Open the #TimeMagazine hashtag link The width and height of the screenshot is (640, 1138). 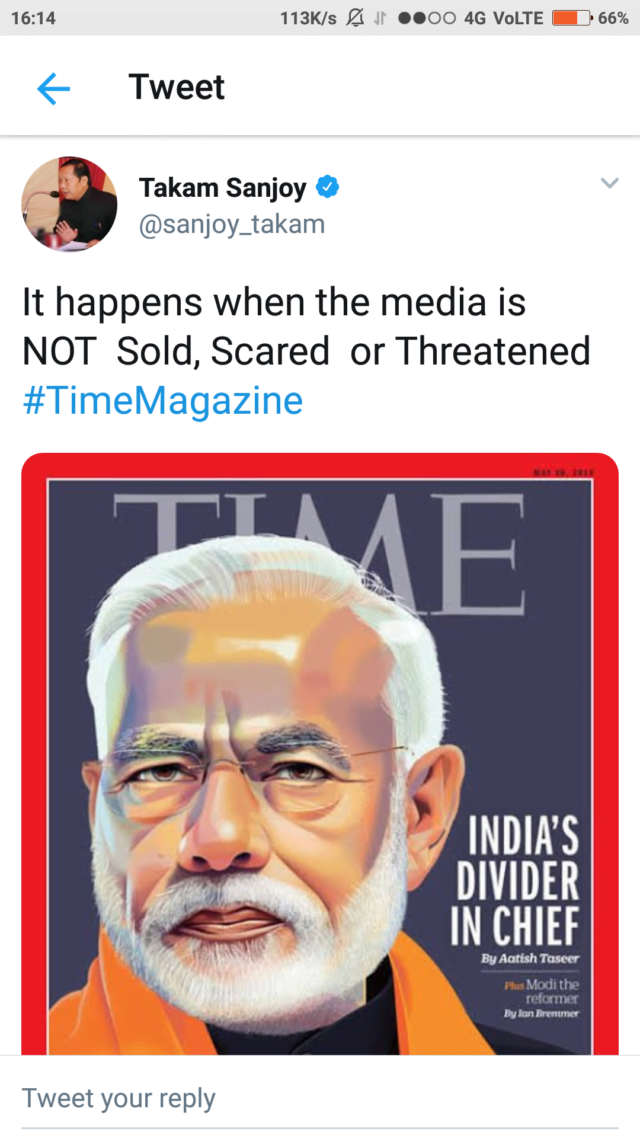[163, 401]
